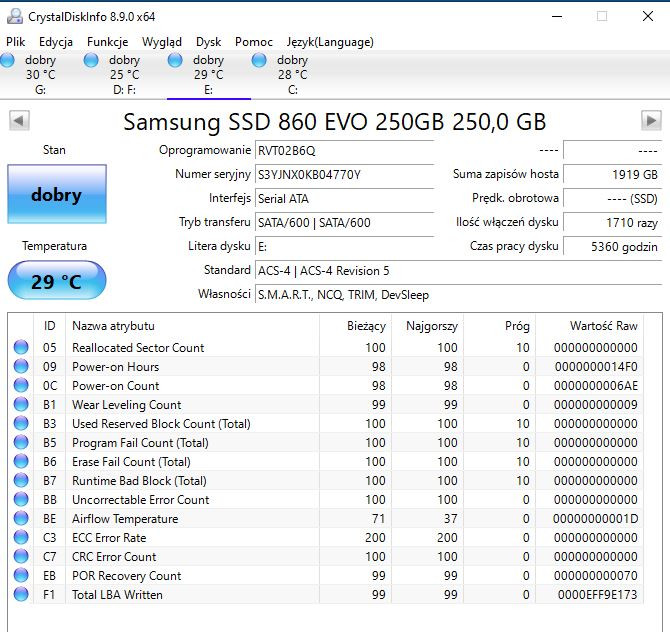
Task: Select the Wear Leveling Count row name
Action: 126,405
